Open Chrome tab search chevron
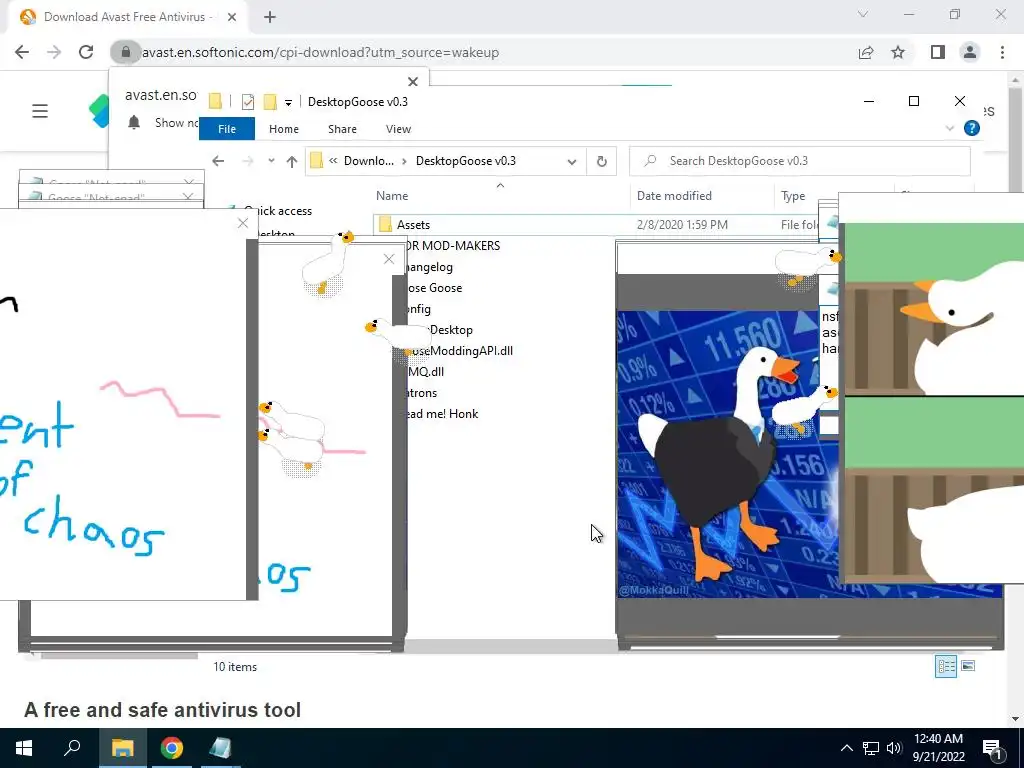 (863, 14)
